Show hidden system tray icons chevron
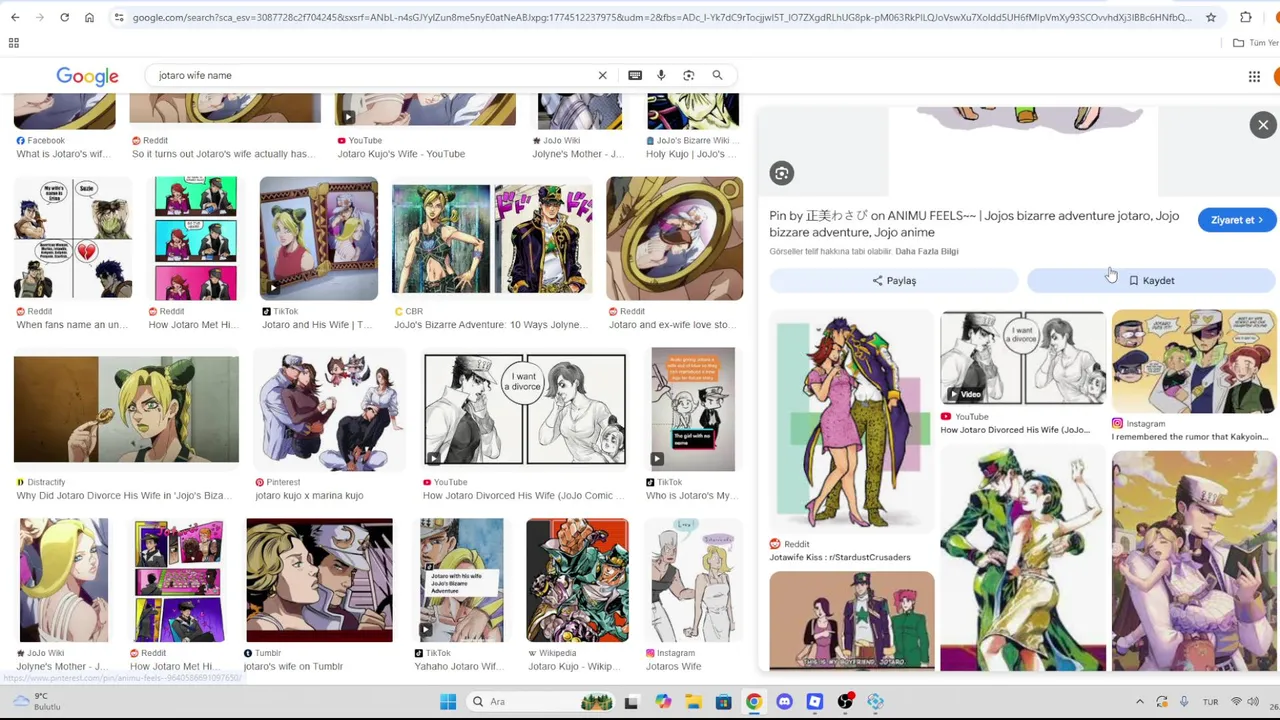1280x720 pixels. coord(1139,702)
